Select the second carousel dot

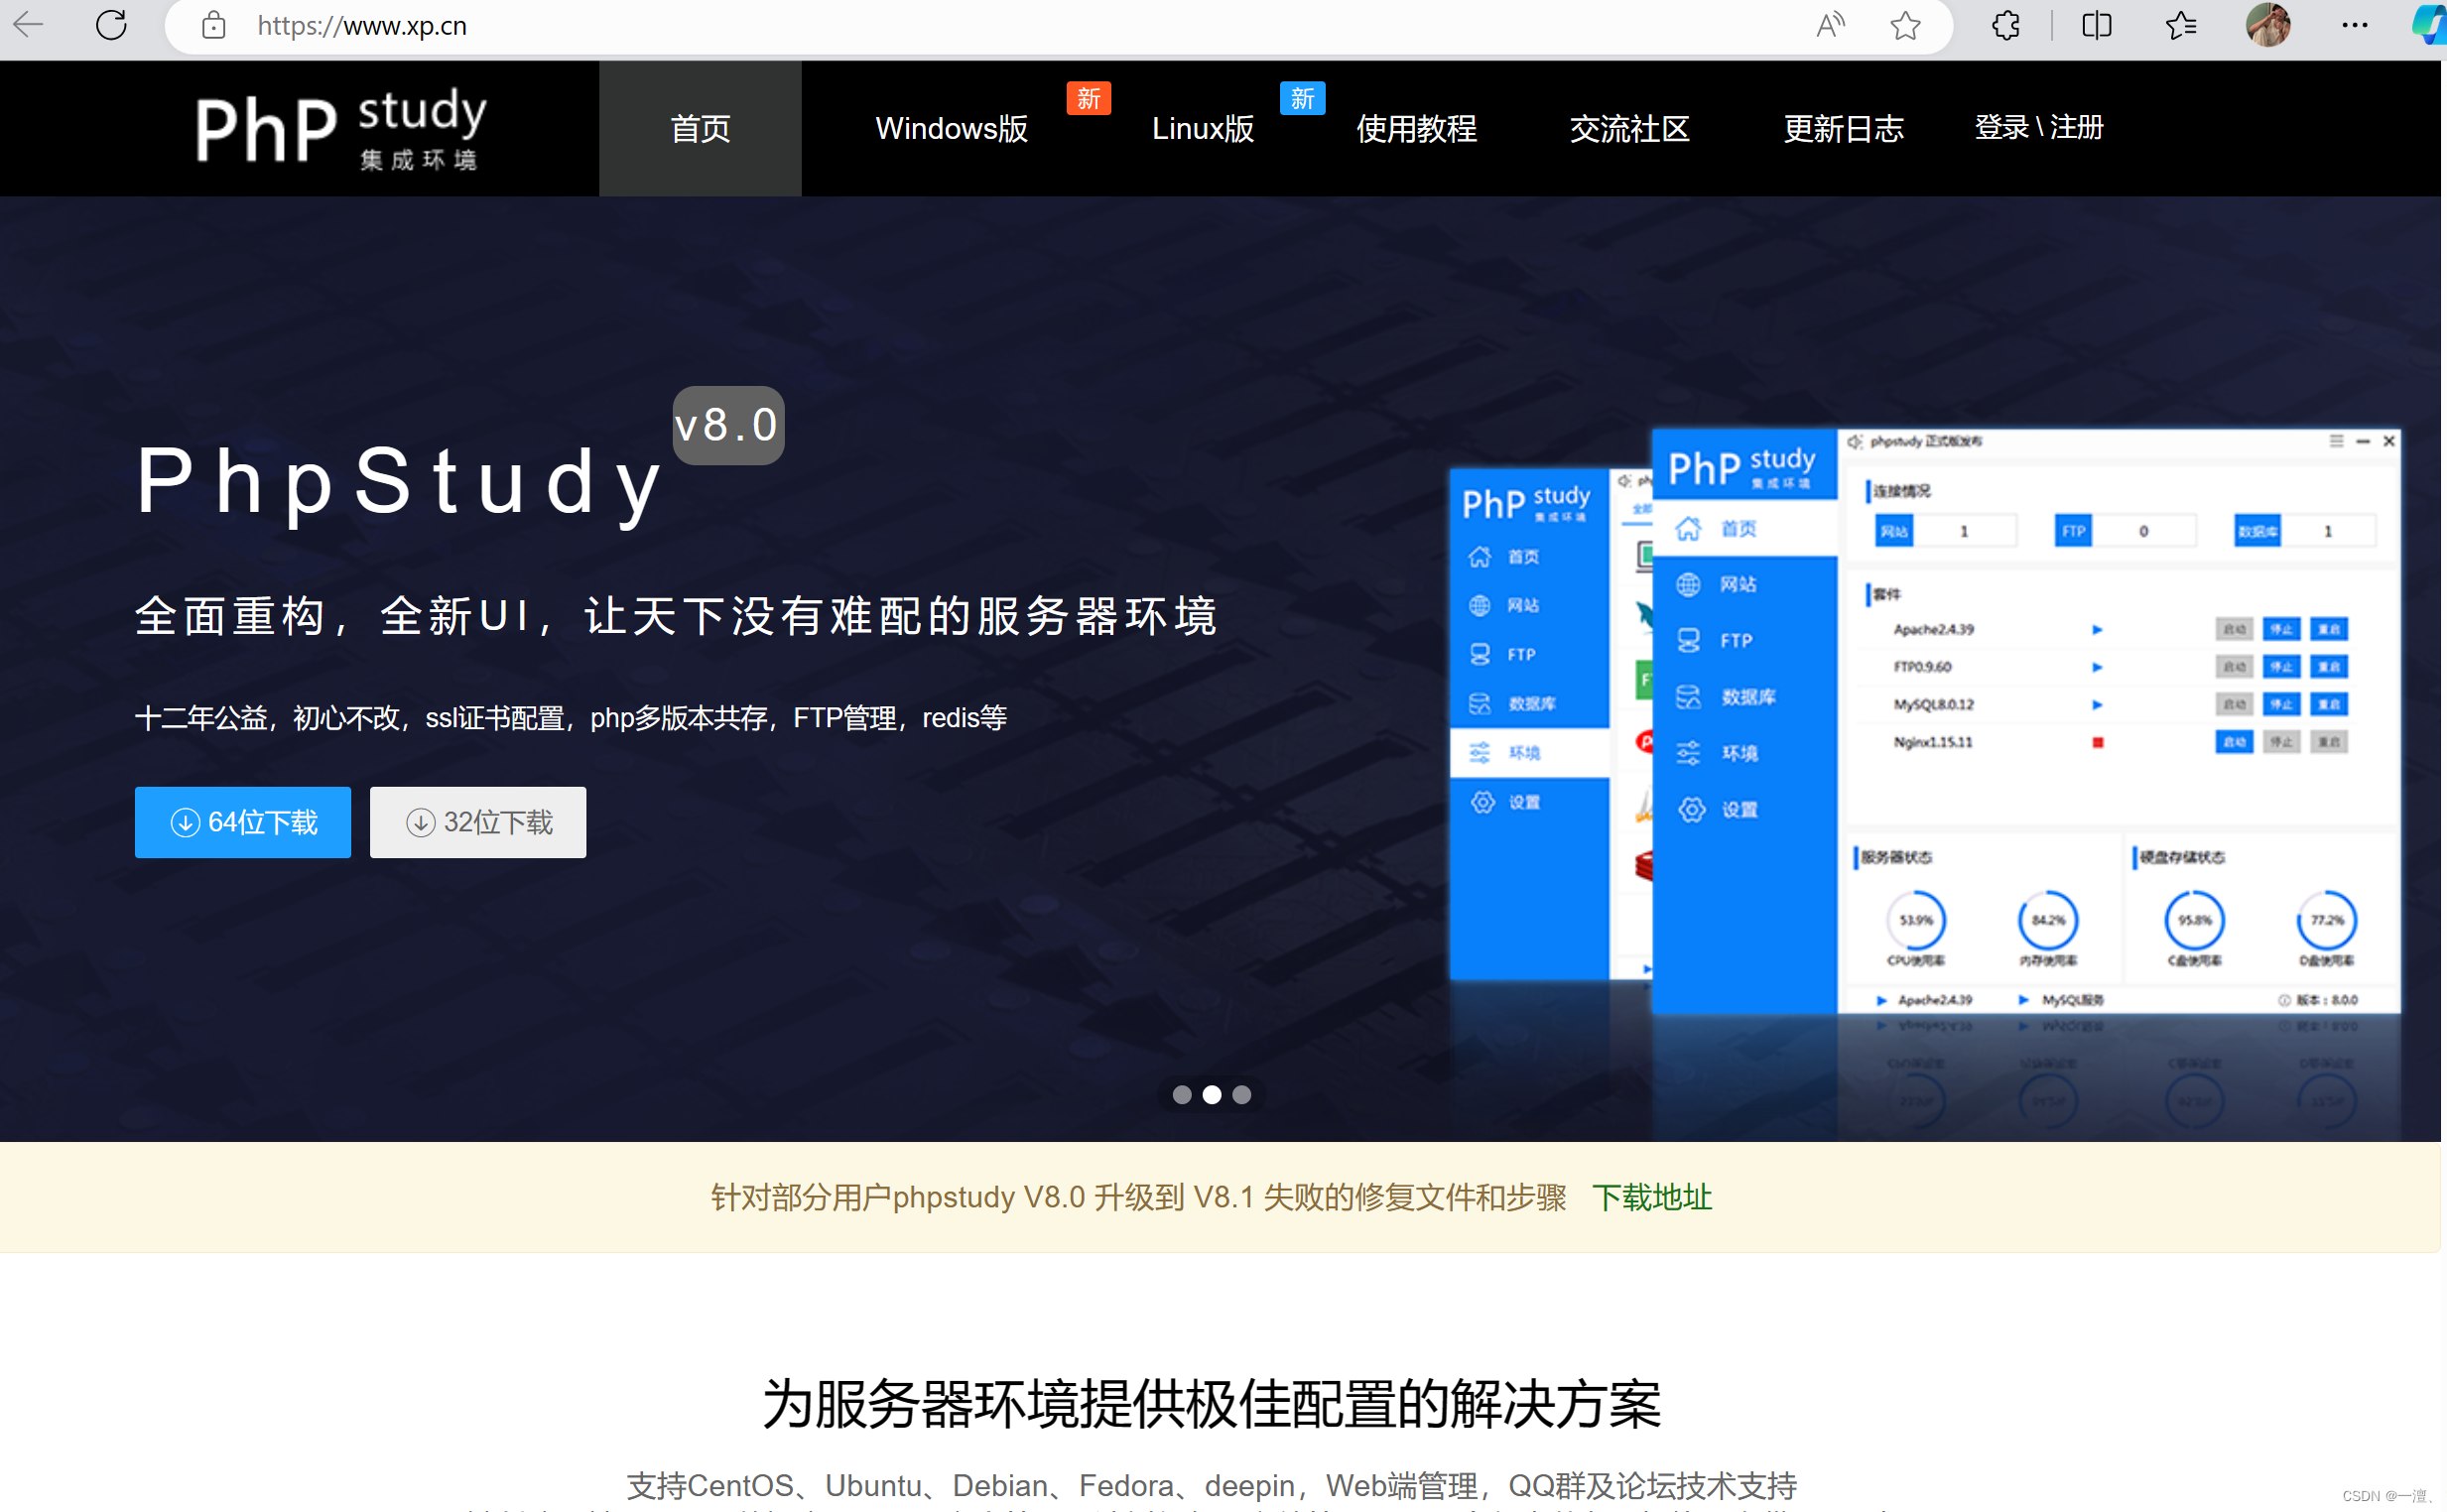point(1212,1095)
